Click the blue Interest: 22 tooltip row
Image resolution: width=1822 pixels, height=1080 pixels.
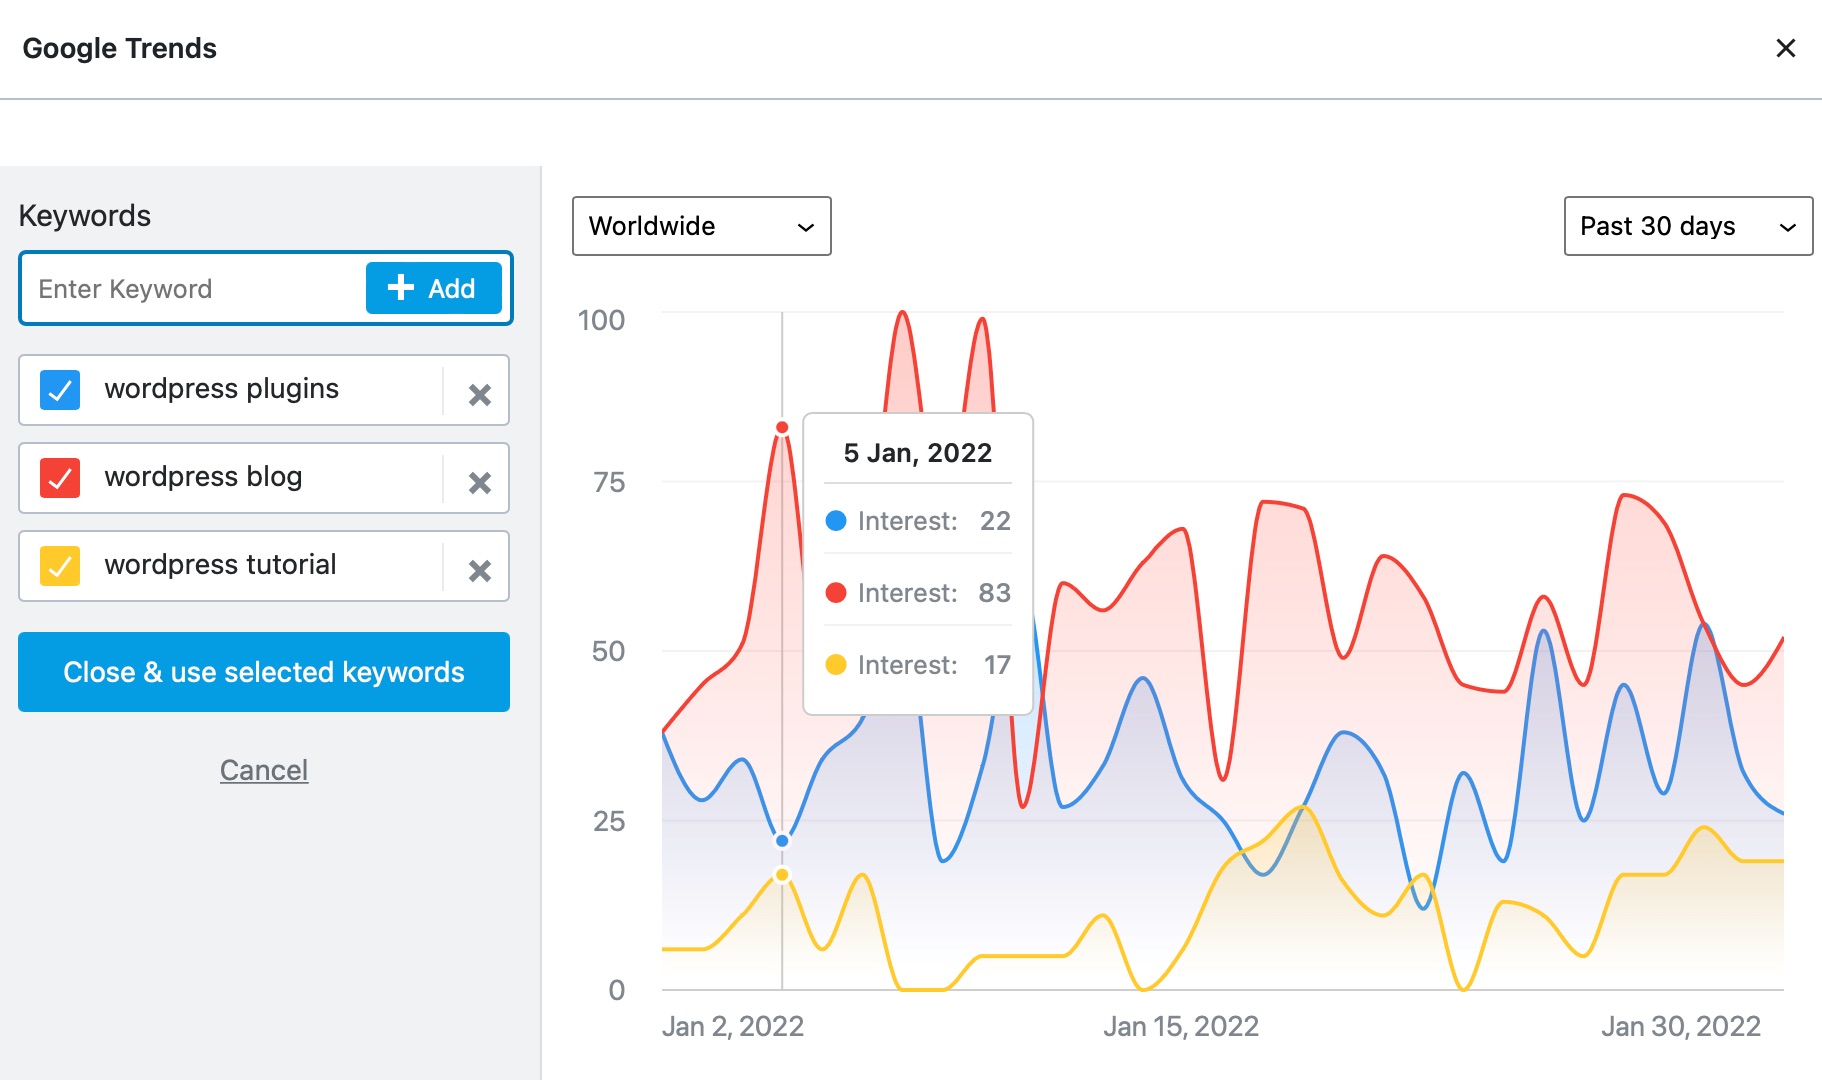click(x=918, y=521)
